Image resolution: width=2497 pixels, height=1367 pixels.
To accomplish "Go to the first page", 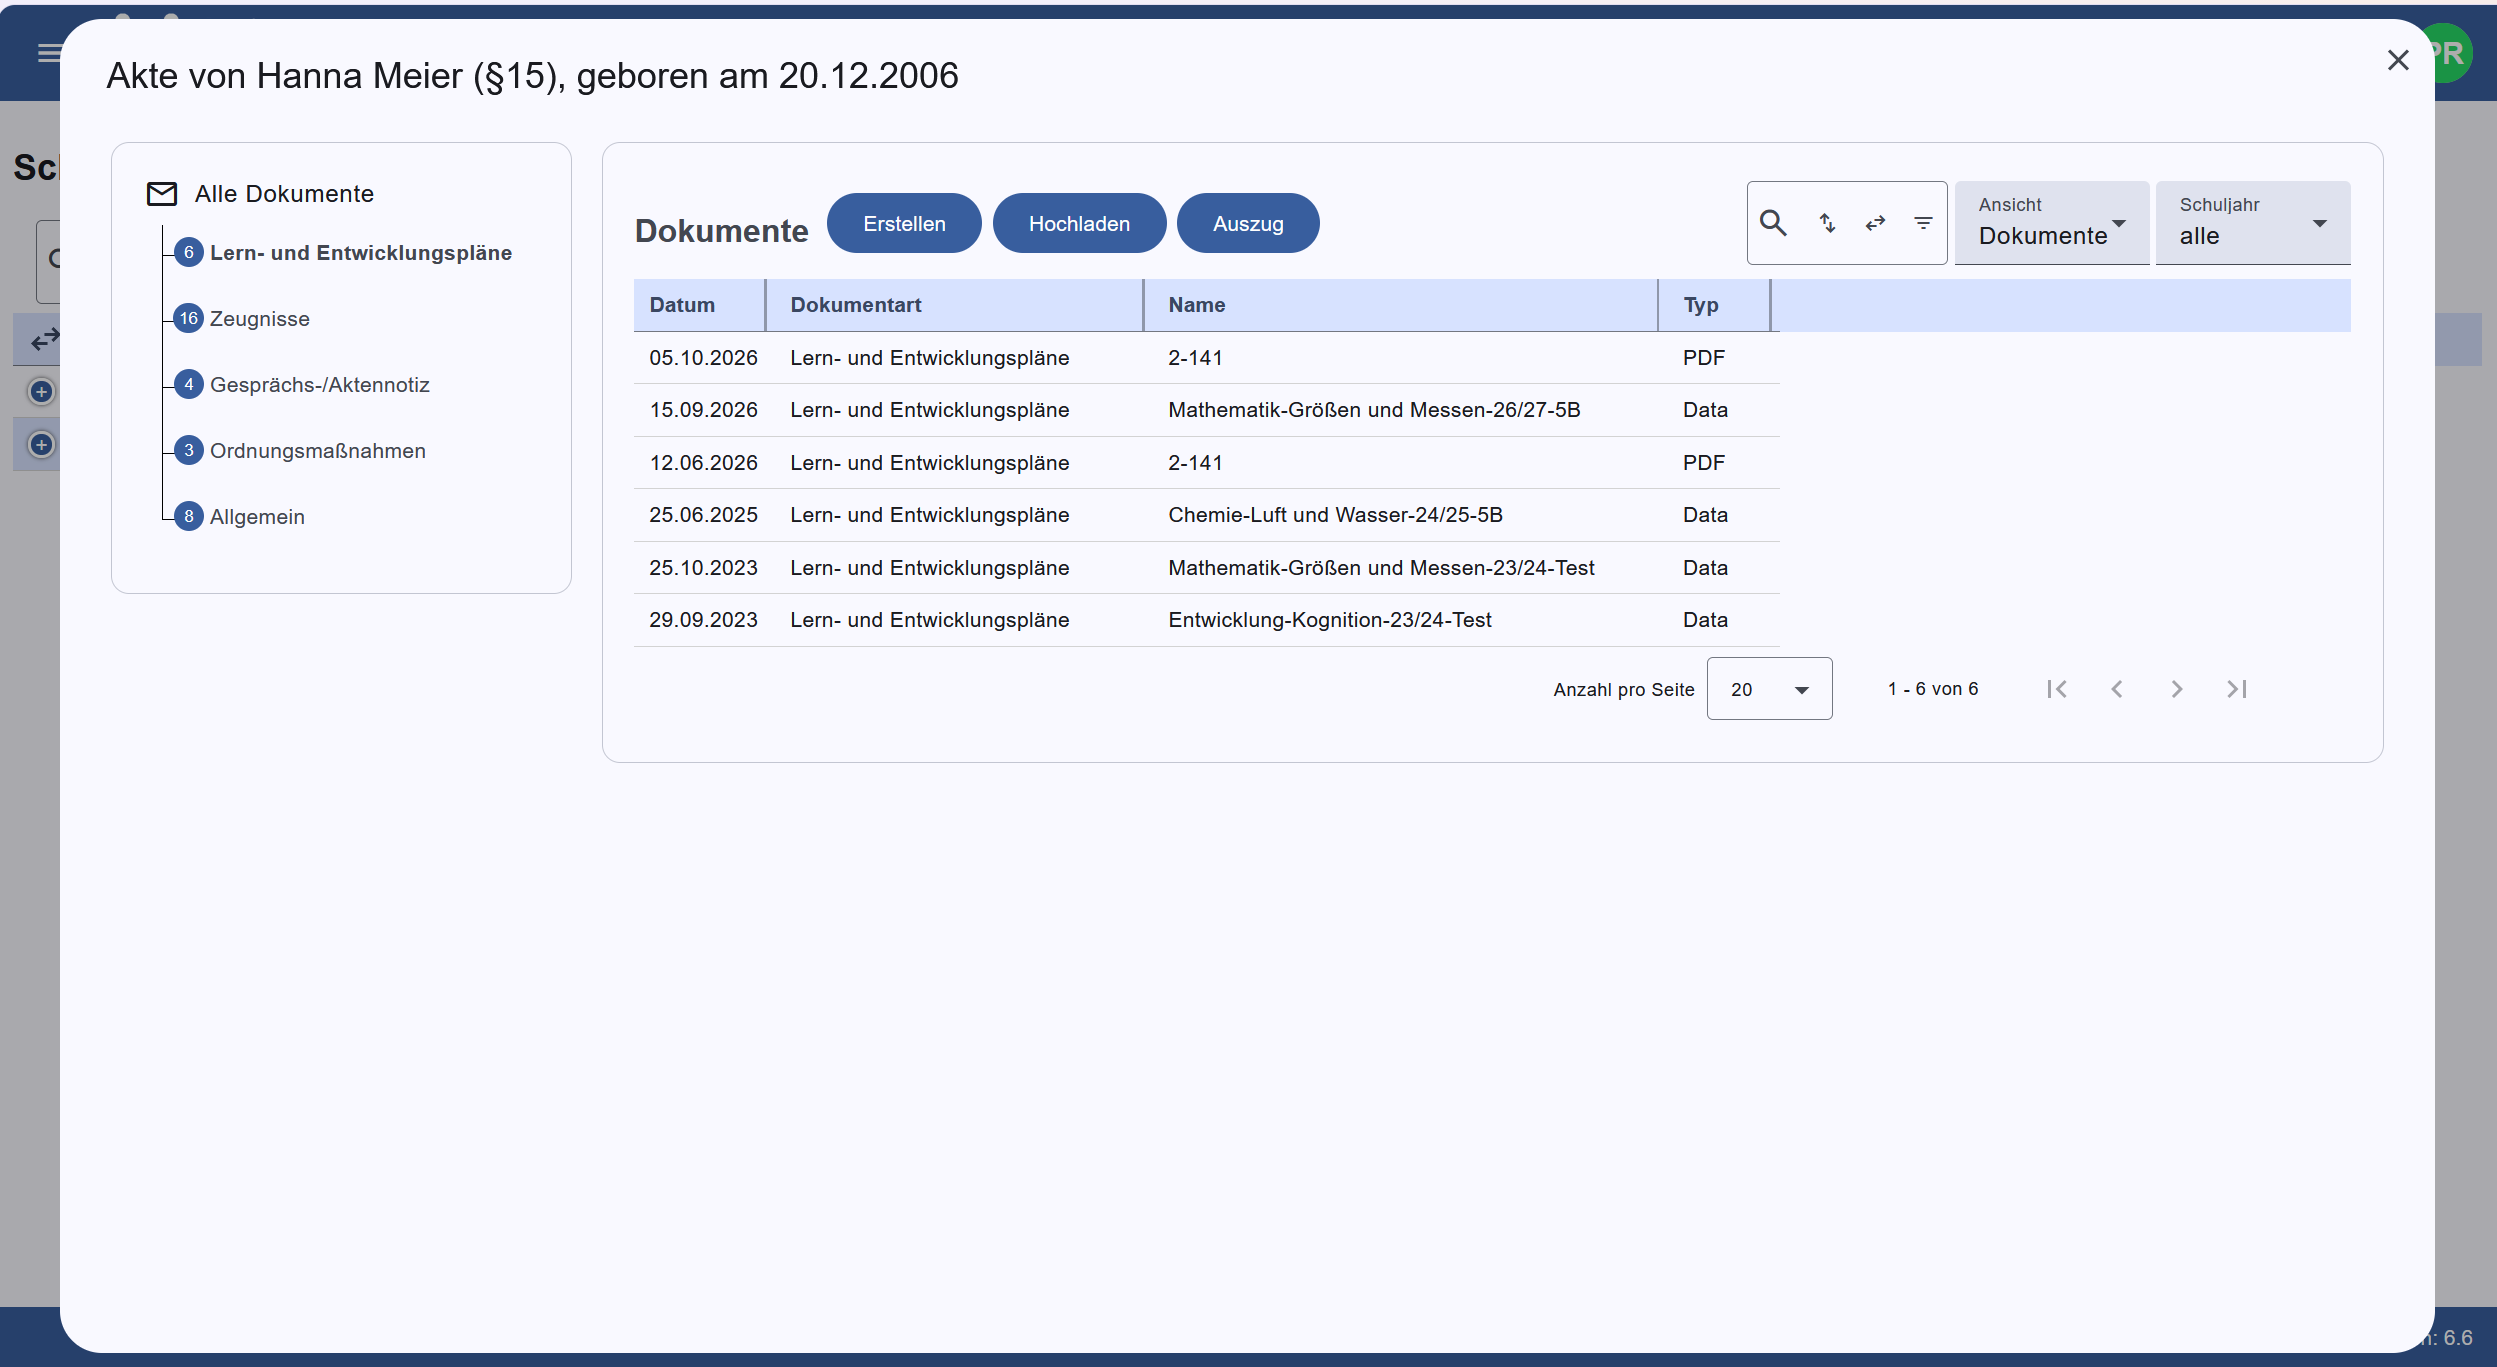I will tap(2057, 689).
